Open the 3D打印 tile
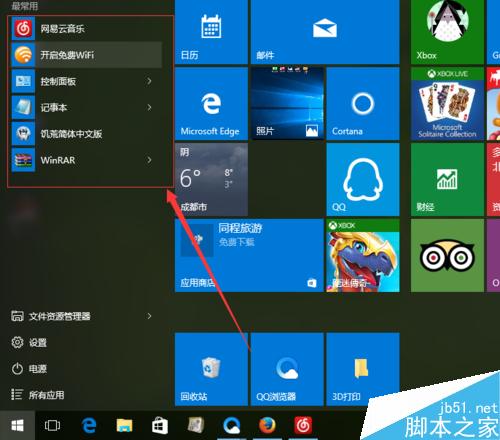 pos(363,369)
